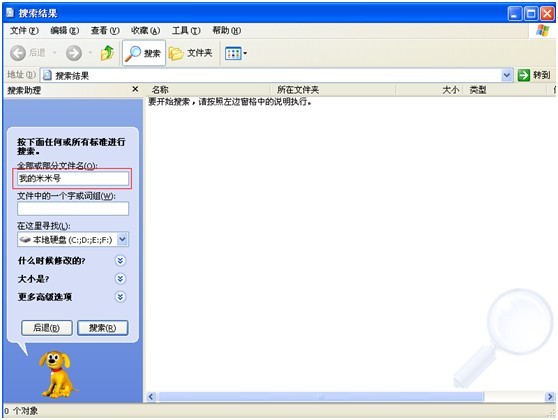This screenshot has height=420, width=558.
Task: Open the 查看(V) menu
Action: coord(105,31)
